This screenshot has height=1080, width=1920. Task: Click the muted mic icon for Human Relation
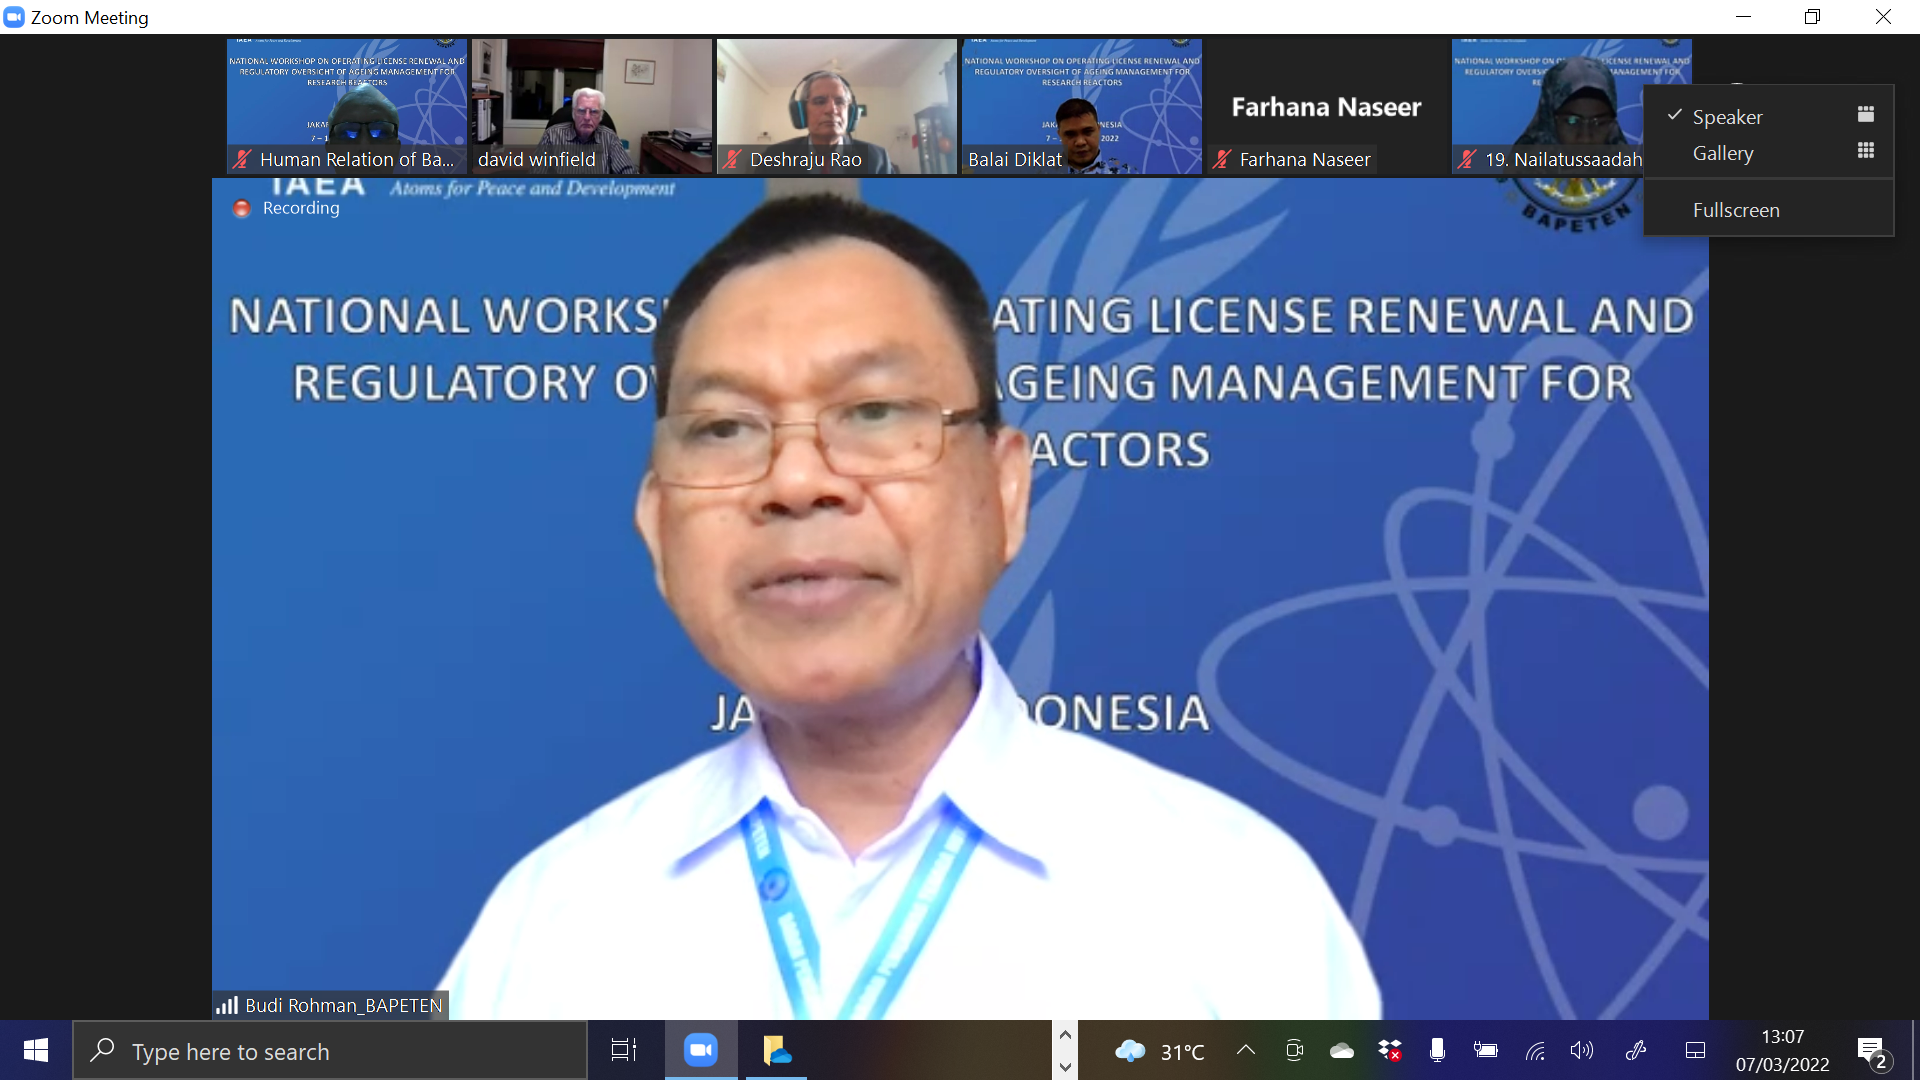pos(242,159)
